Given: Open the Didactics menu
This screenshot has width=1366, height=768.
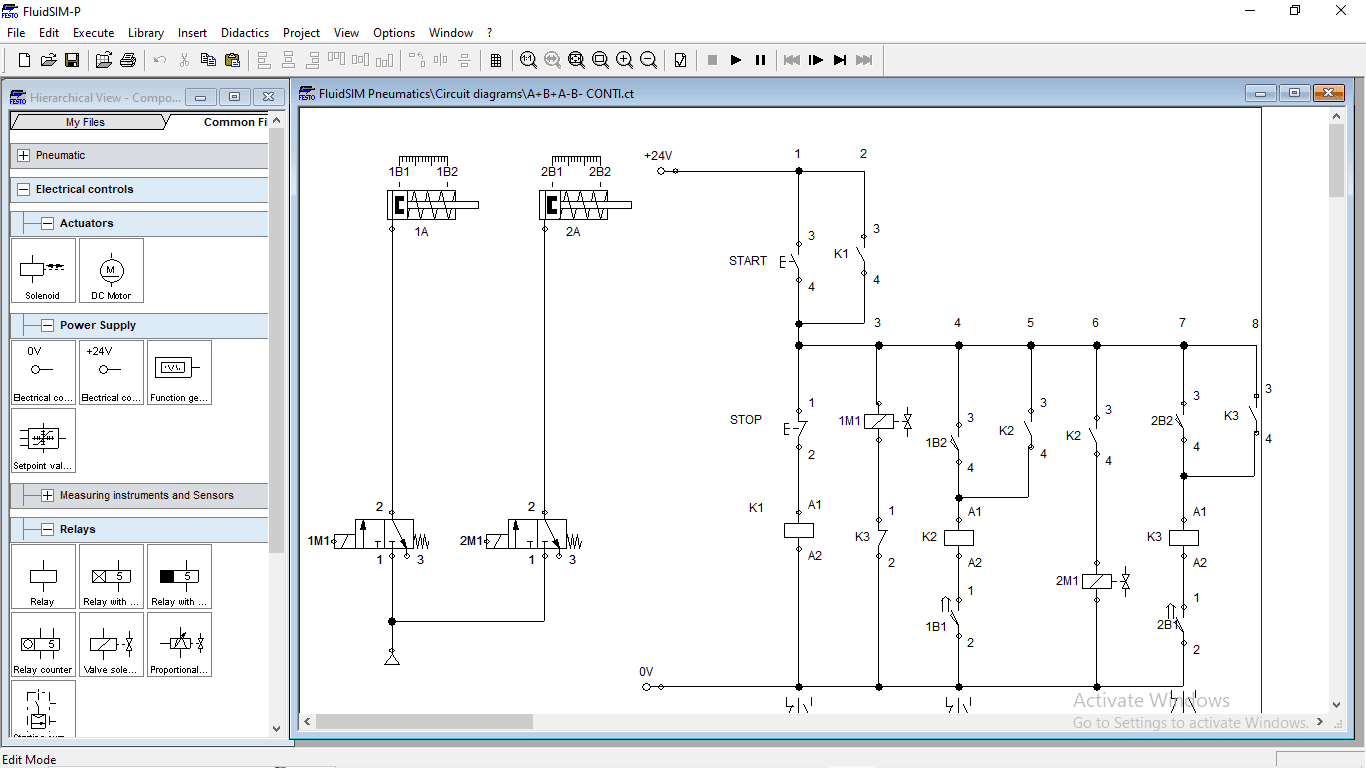Looking at the screenshot, I should (245, 33).
